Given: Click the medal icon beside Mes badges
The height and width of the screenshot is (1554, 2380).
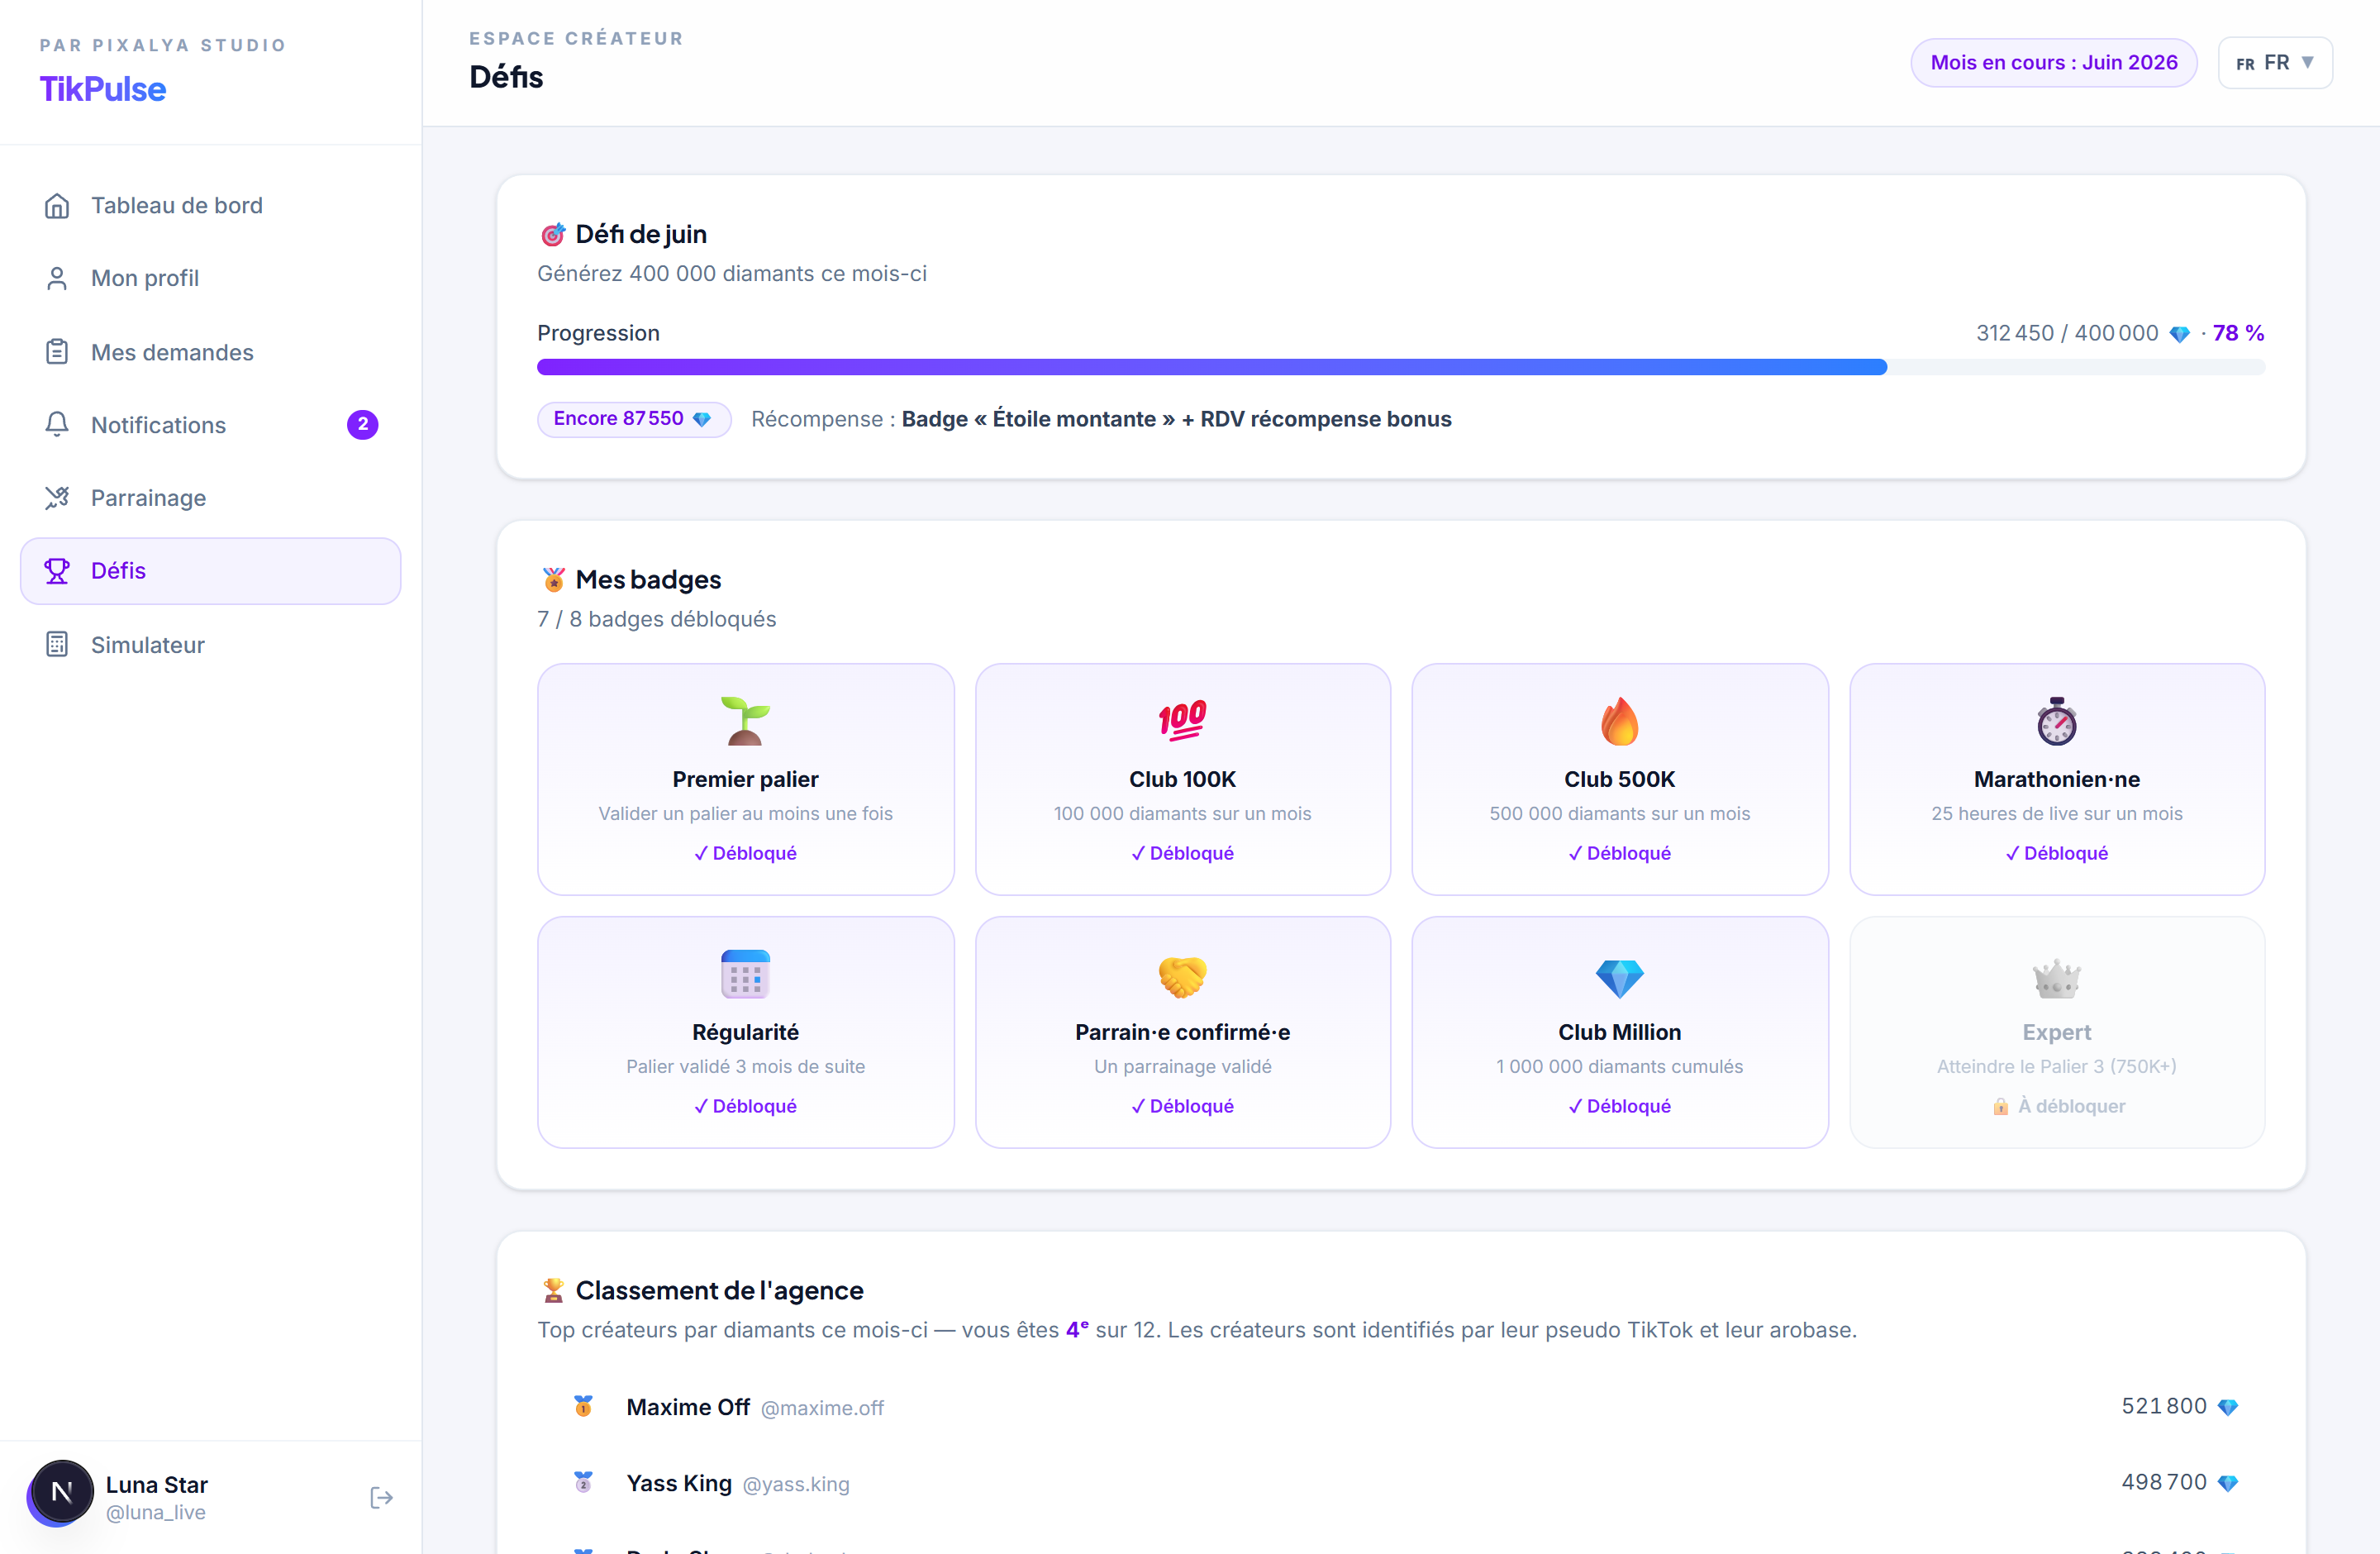Looking at the screenshot, I should pyautogui.click(x=553, y=580).
